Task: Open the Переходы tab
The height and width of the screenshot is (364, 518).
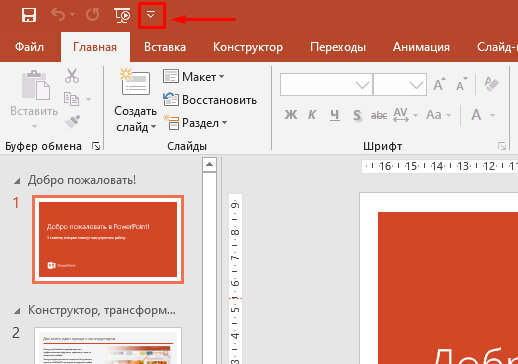Action: click(x=338, y=47)
